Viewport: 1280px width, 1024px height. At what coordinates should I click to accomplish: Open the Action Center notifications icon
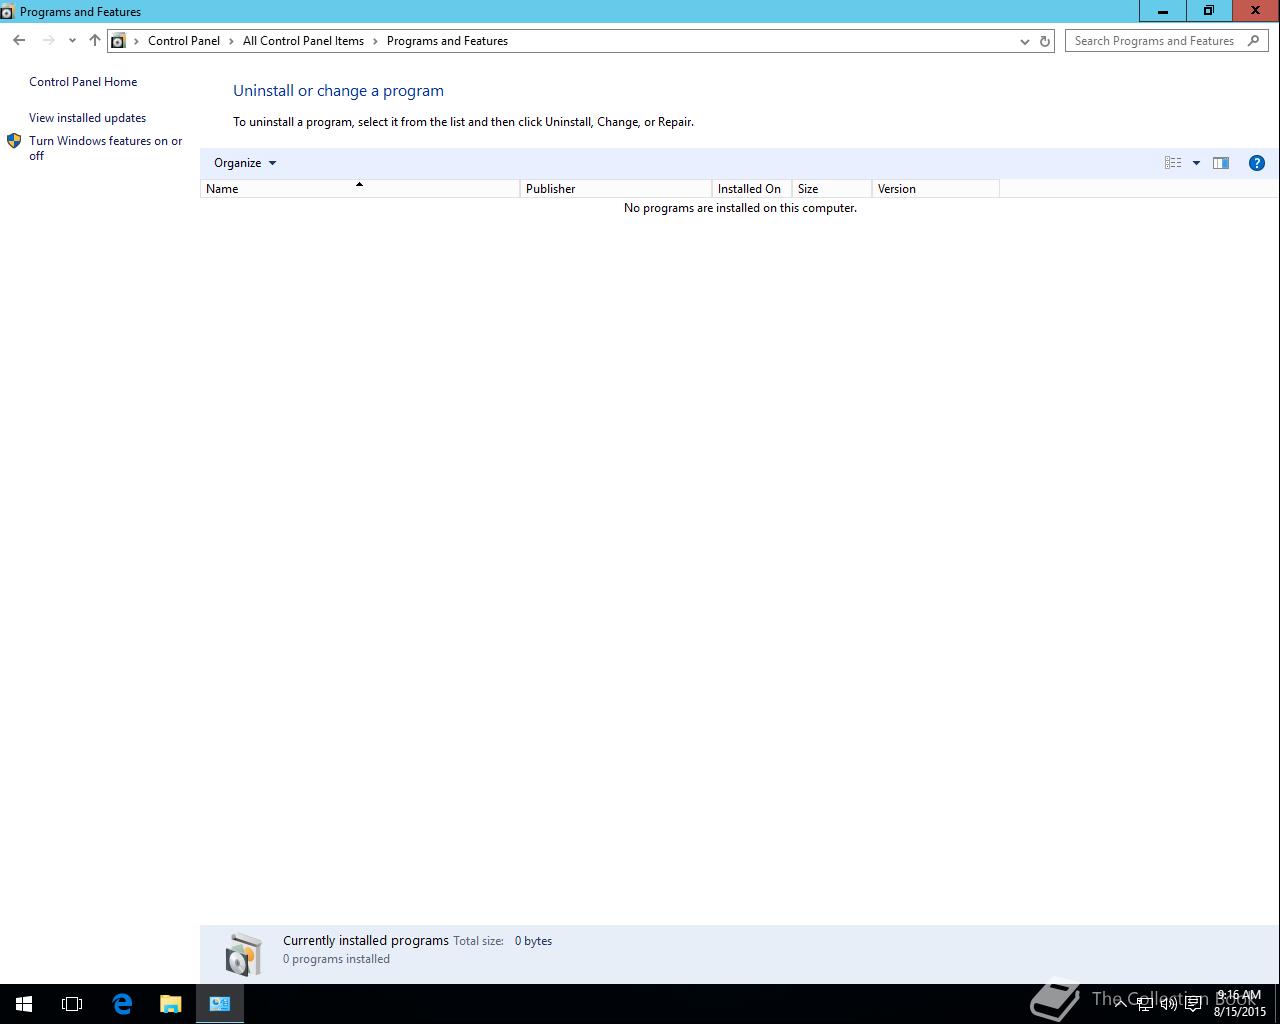pos(1194,1004)
